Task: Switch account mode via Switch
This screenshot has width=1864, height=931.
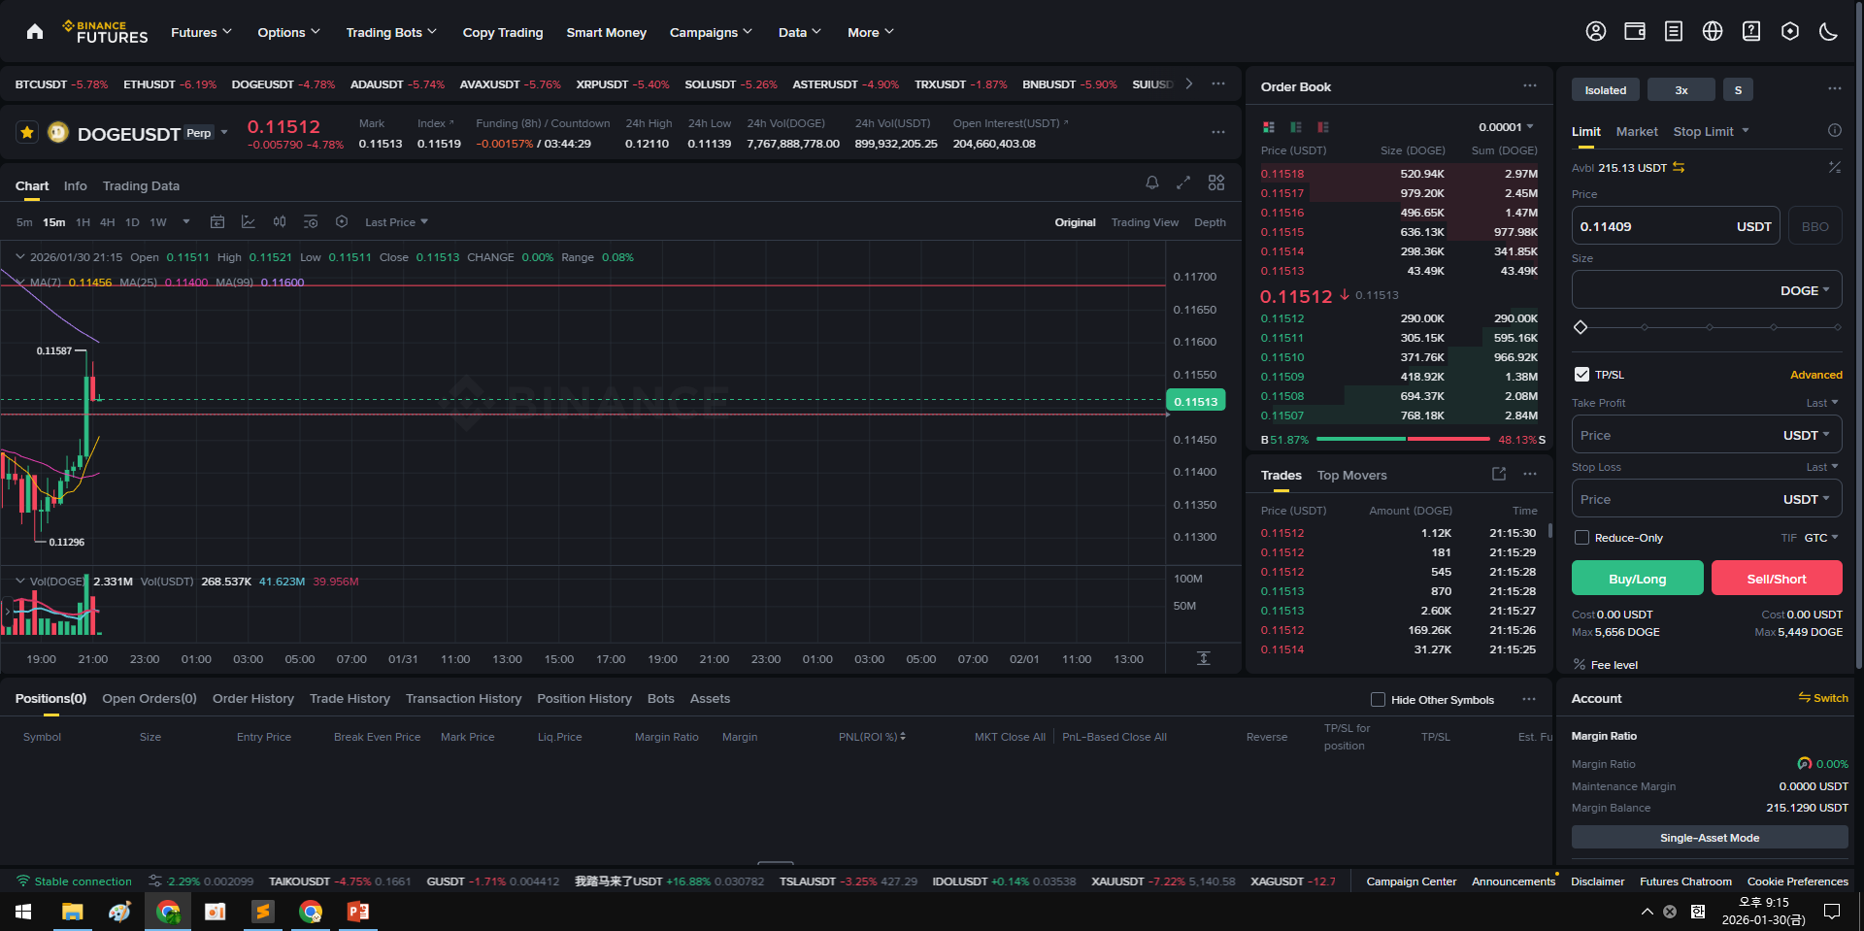Action: pyautogui.click(x=1823, y=698)
